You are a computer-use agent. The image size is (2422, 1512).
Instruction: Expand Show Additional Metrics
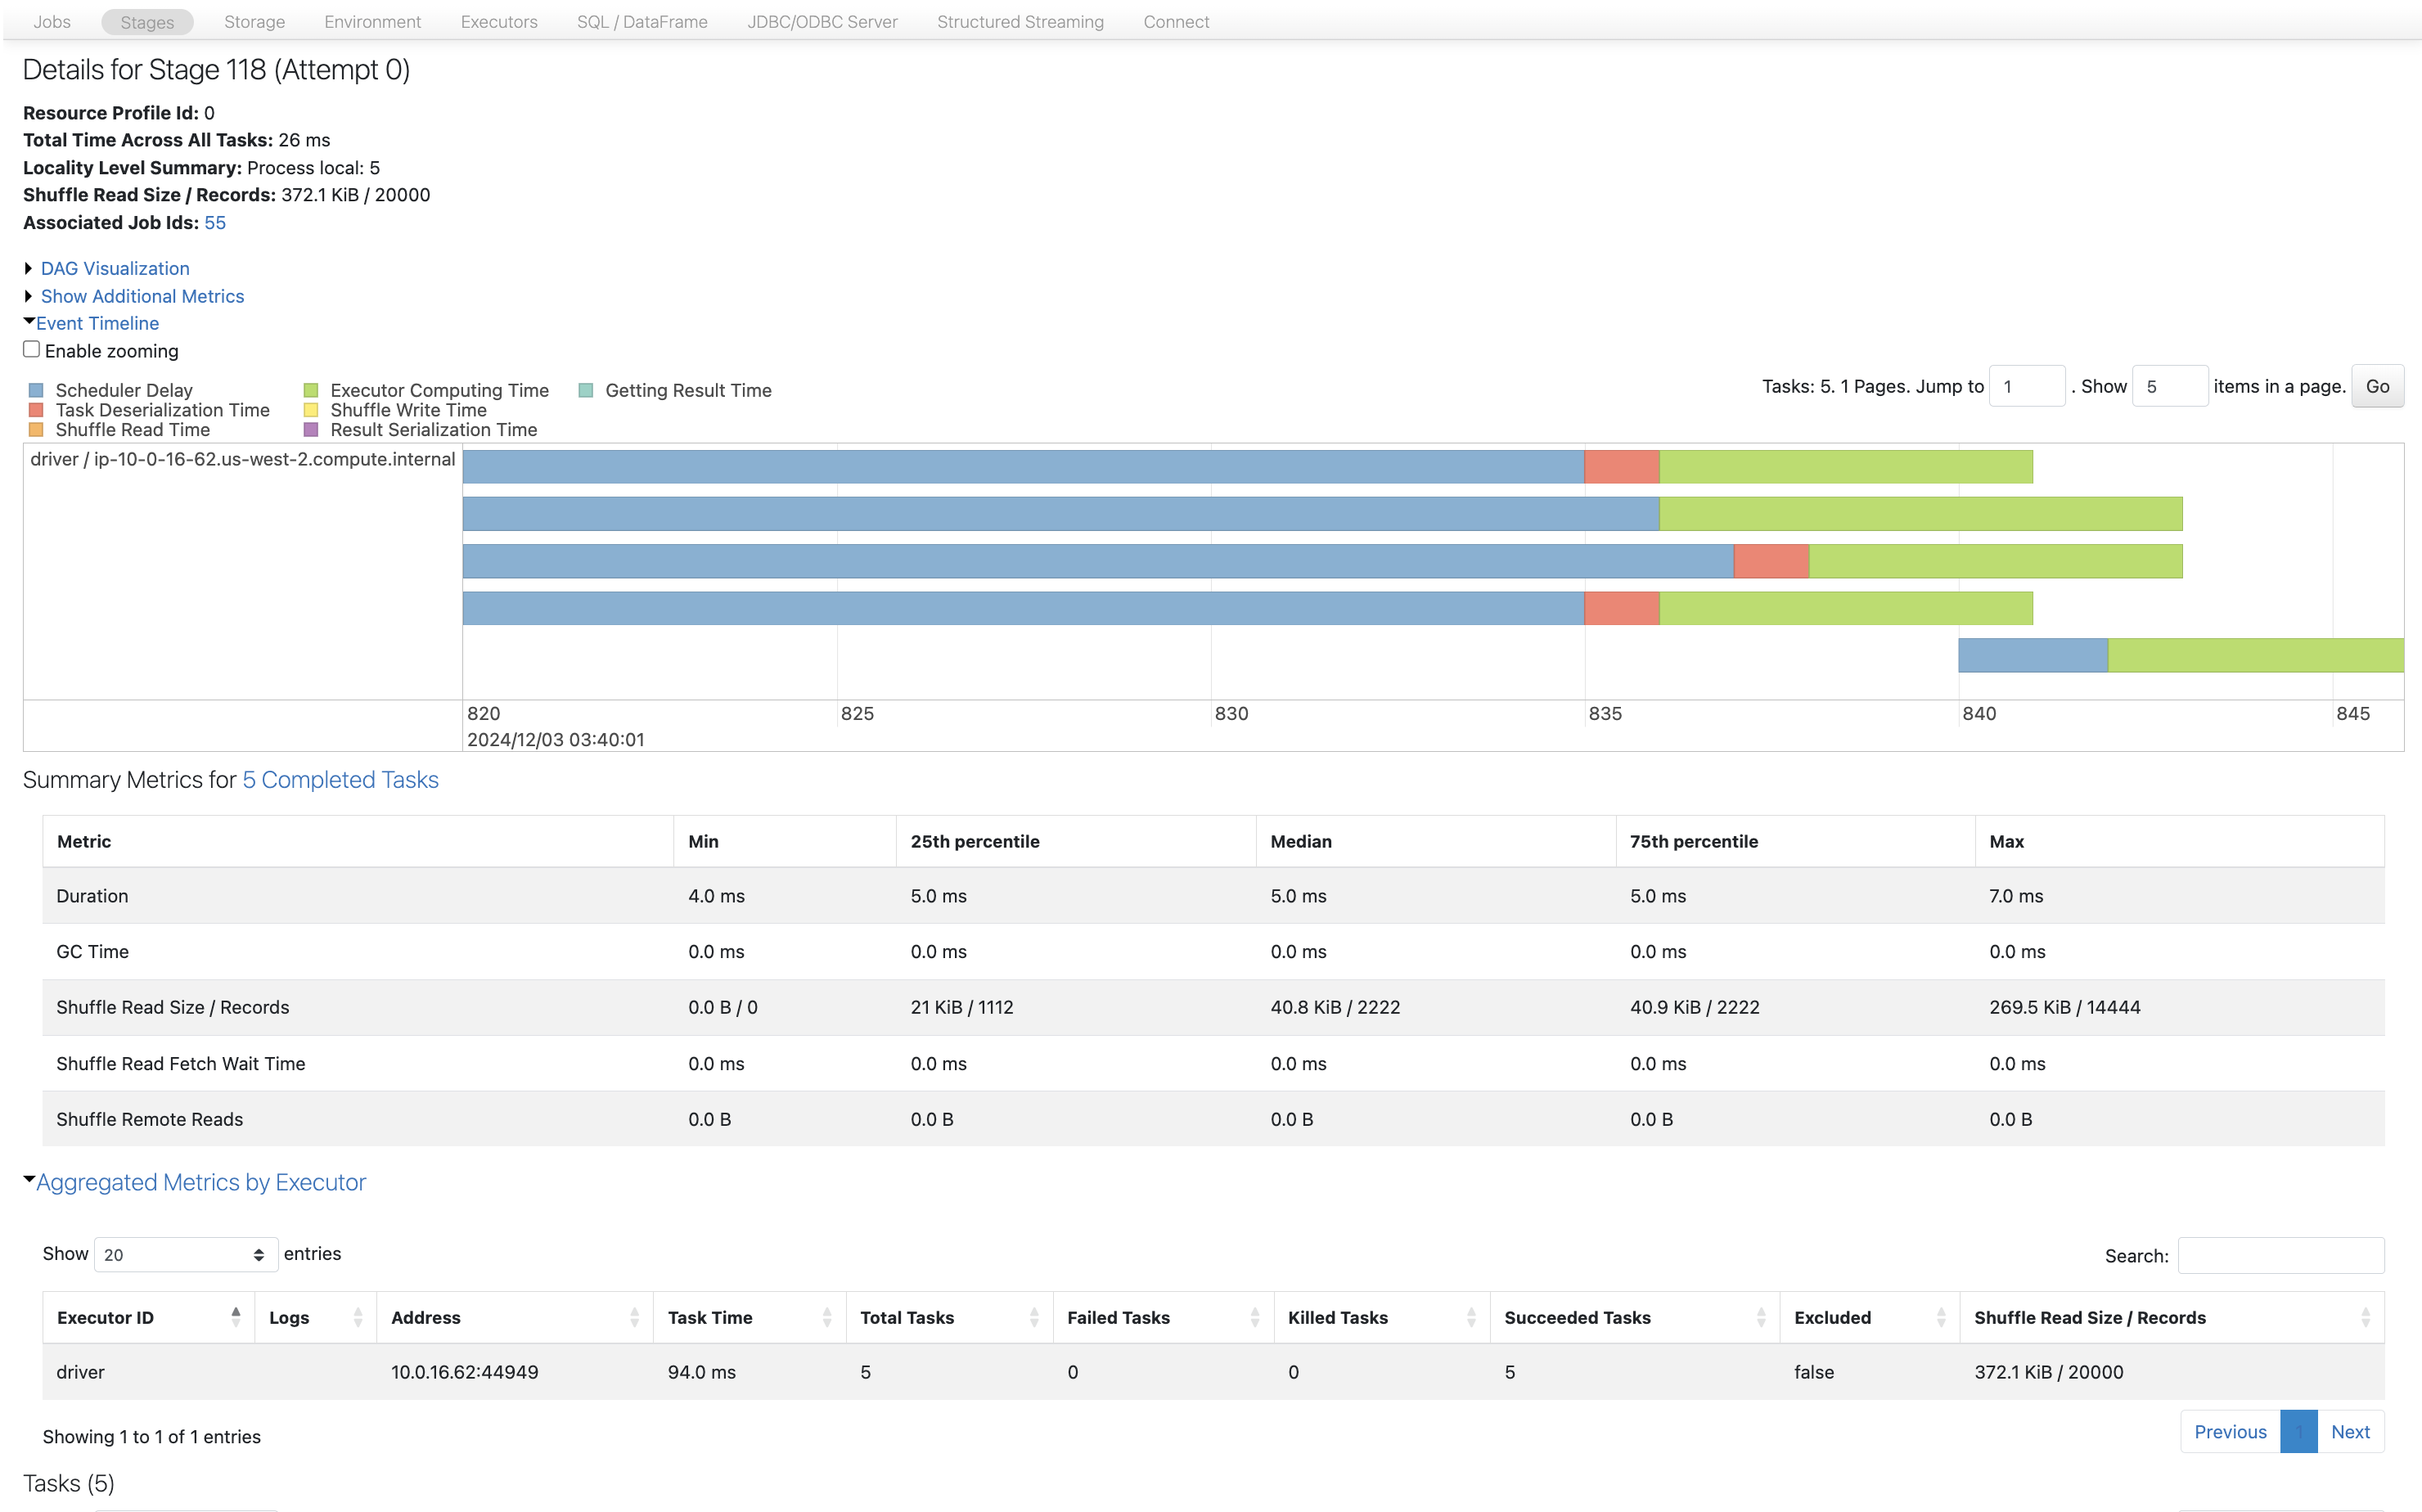(x=142, y=296)
